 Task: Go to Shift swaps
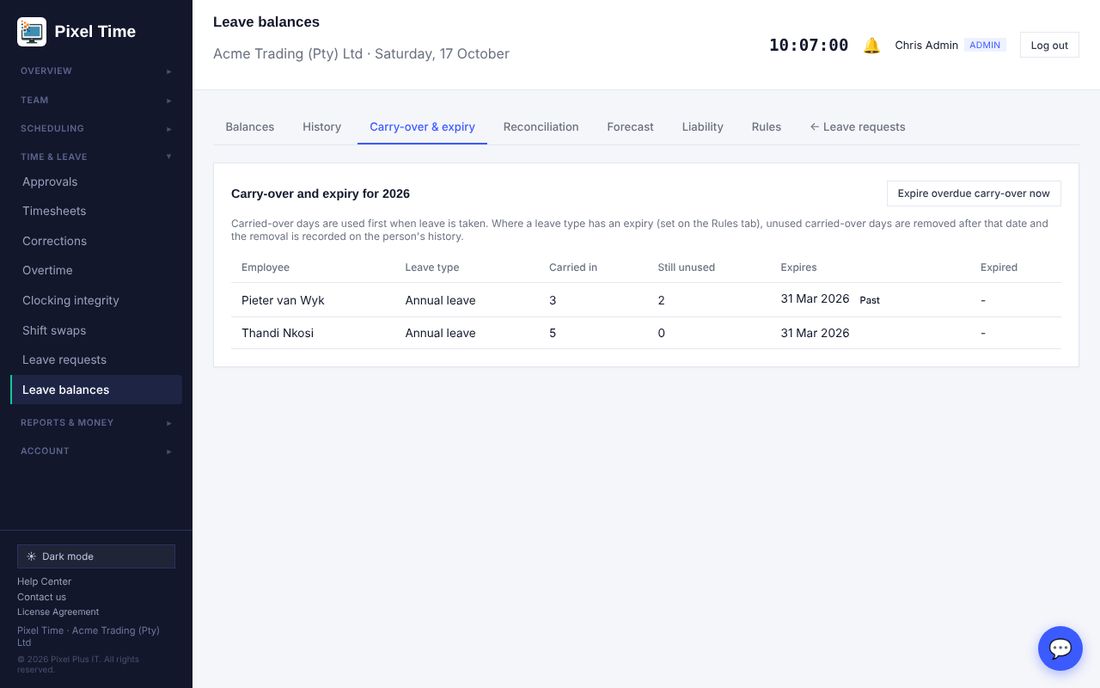pyautogui.click(x=96, y=330)
